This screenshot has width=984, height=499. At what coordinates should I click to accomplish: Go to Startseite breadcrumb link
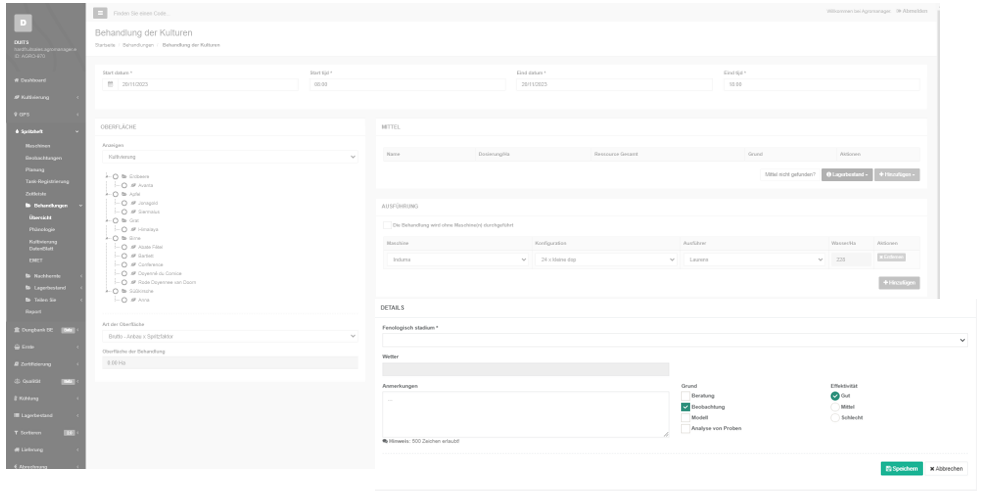[105, 45]
